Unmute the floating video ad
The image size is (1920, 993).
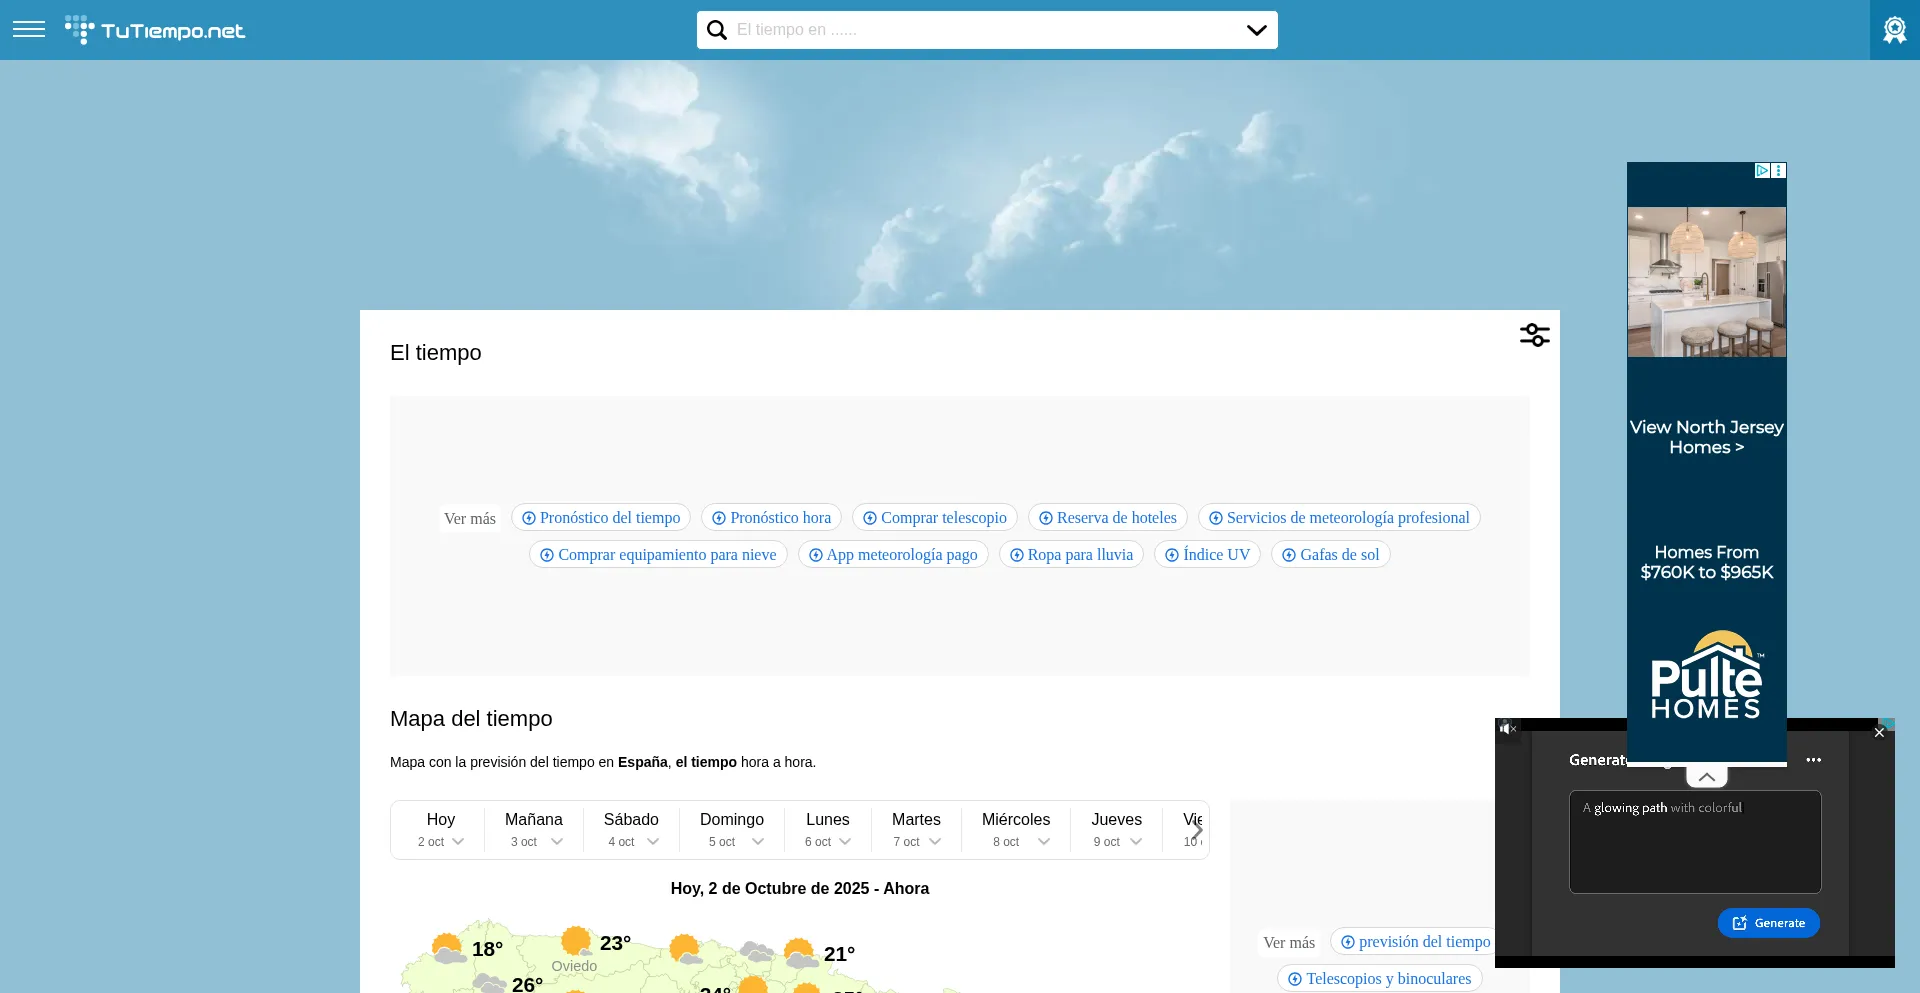tap(1508, 729)
